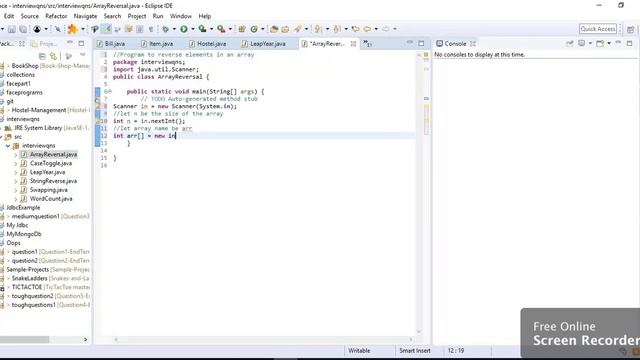Click the Save All toolbar icon
Image resolution: width=640 pixels, height=360 pixels.
click(23, 29)
